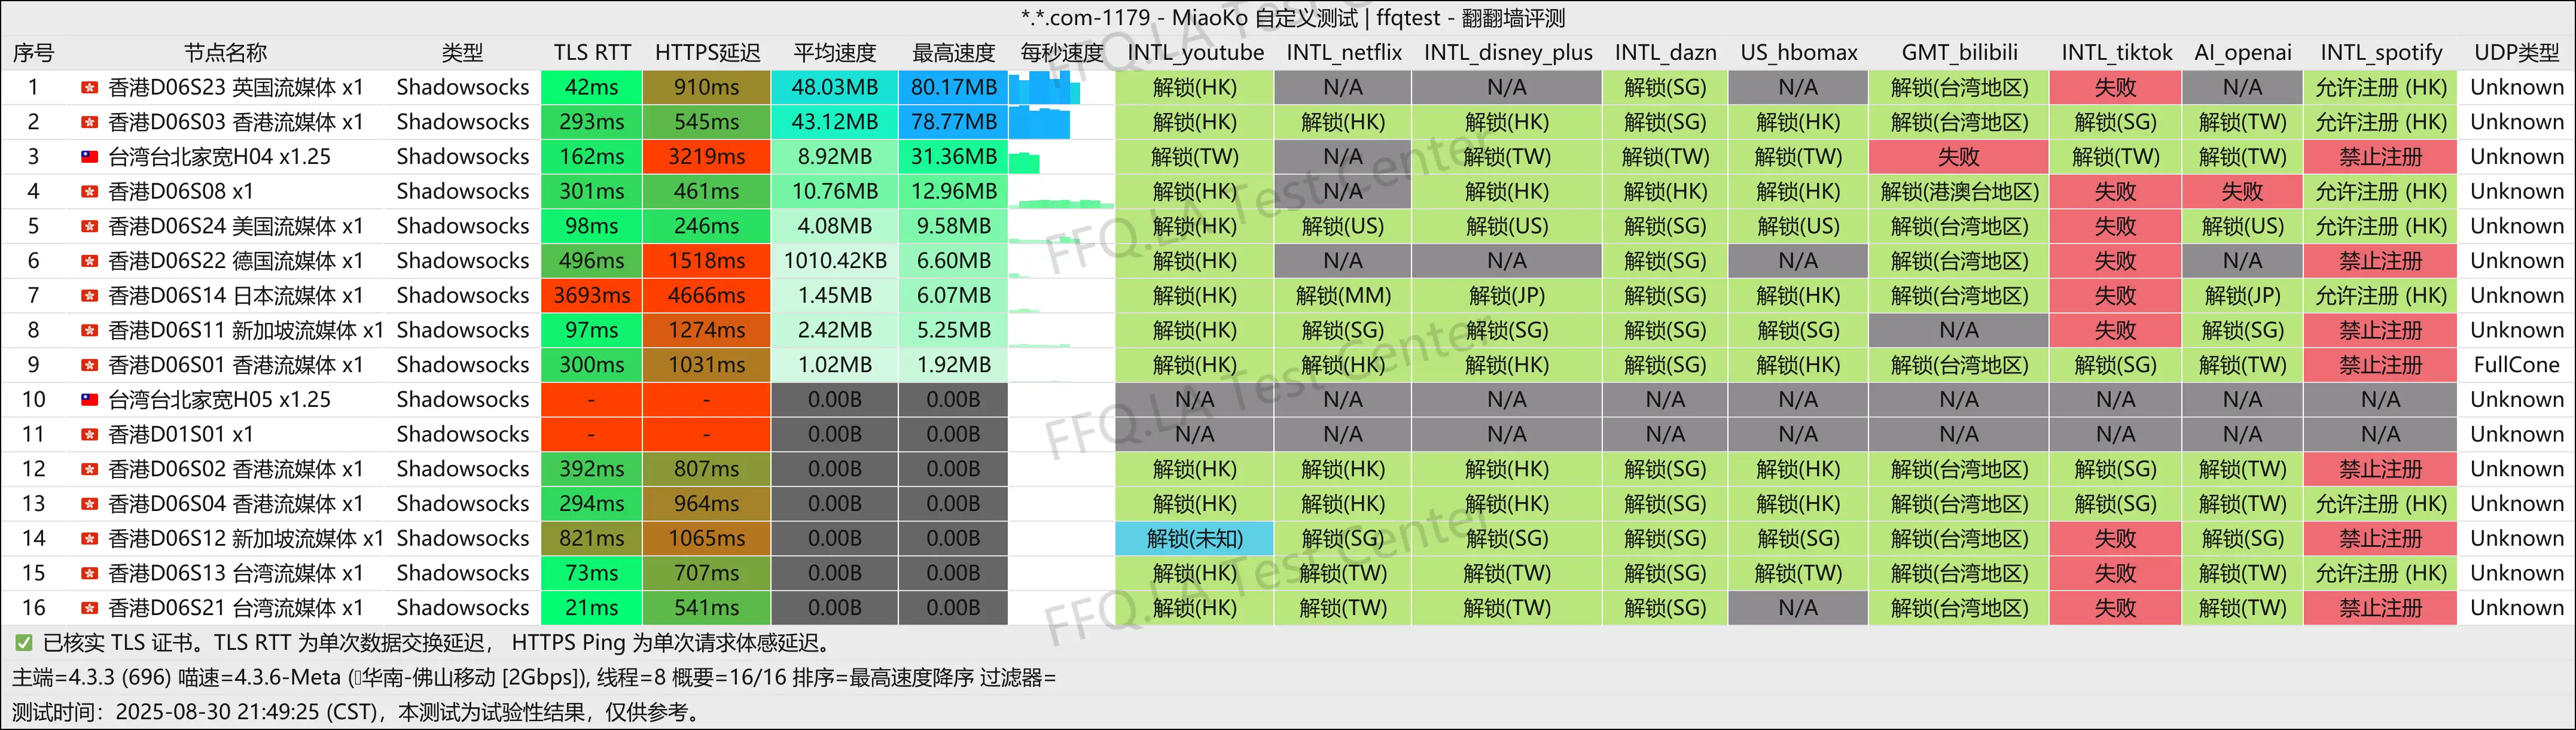Click the US_hbomax column header

[x=1798, y=53]
